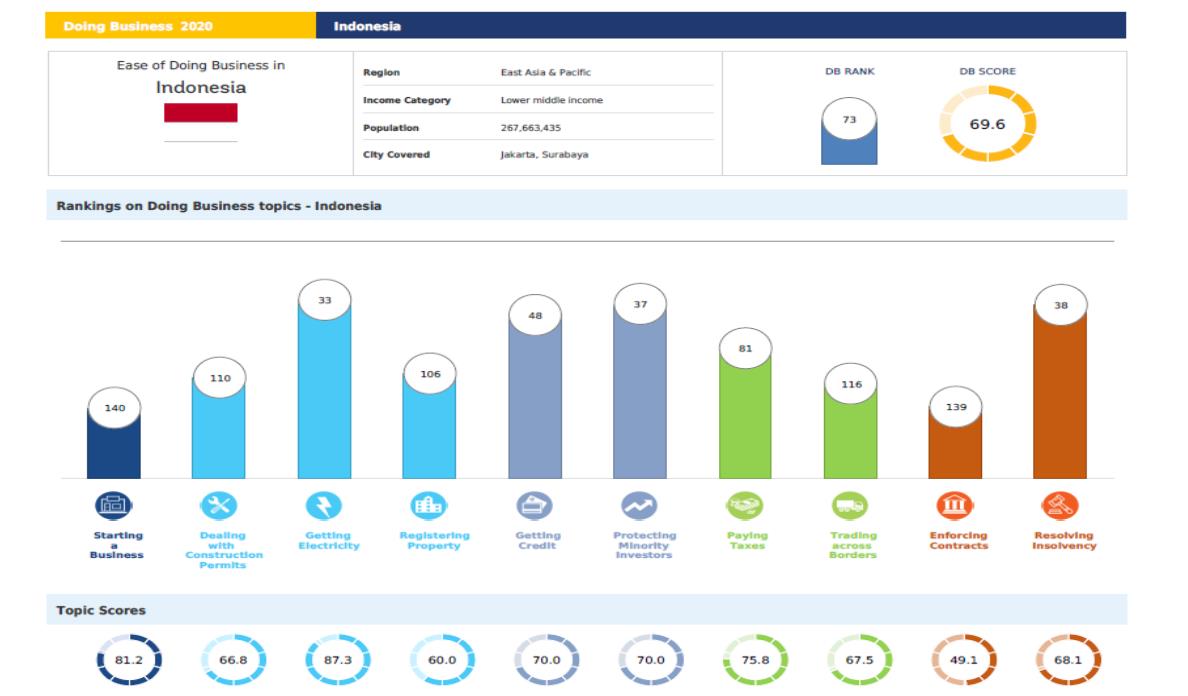
Task: Open the Registering Property building icon
Action: pos(429,506)
